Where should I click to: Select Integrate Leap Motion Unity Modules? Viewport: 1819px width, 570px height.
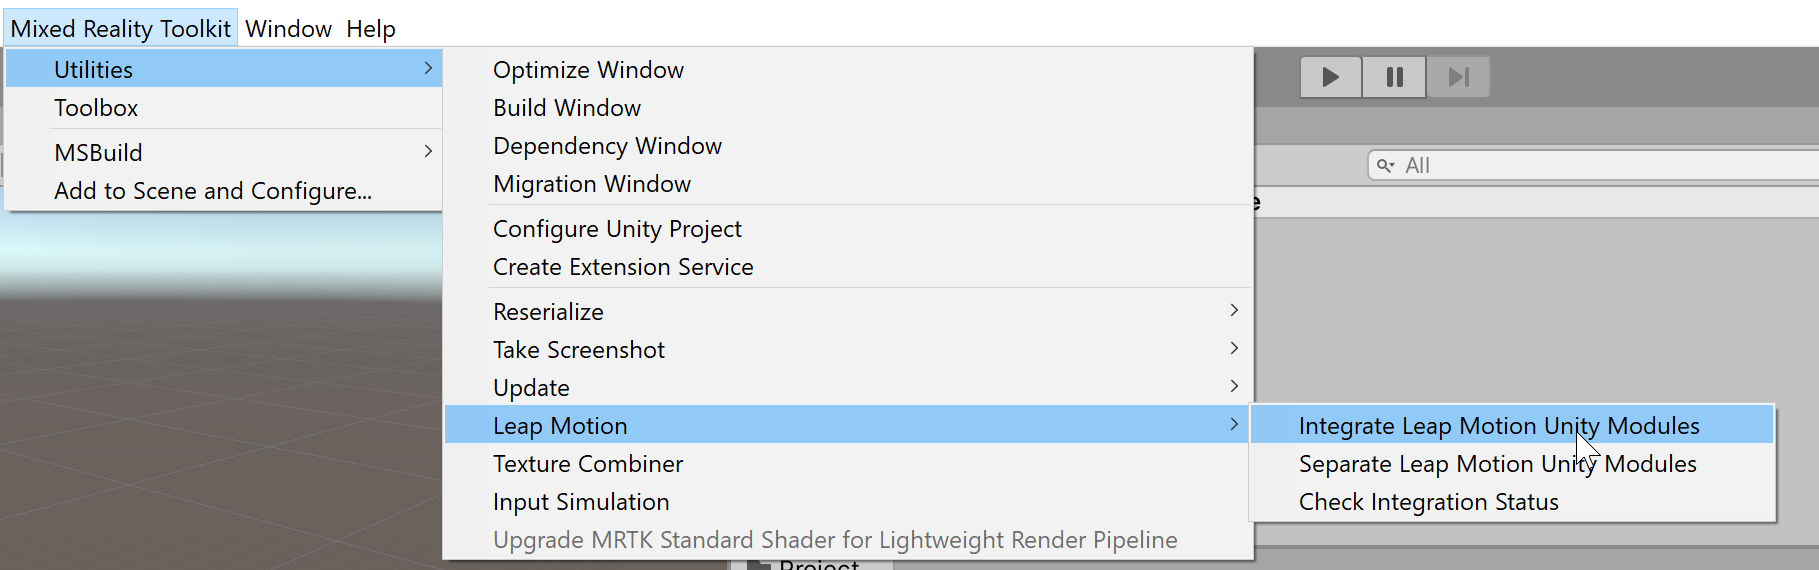point(1498,425)
